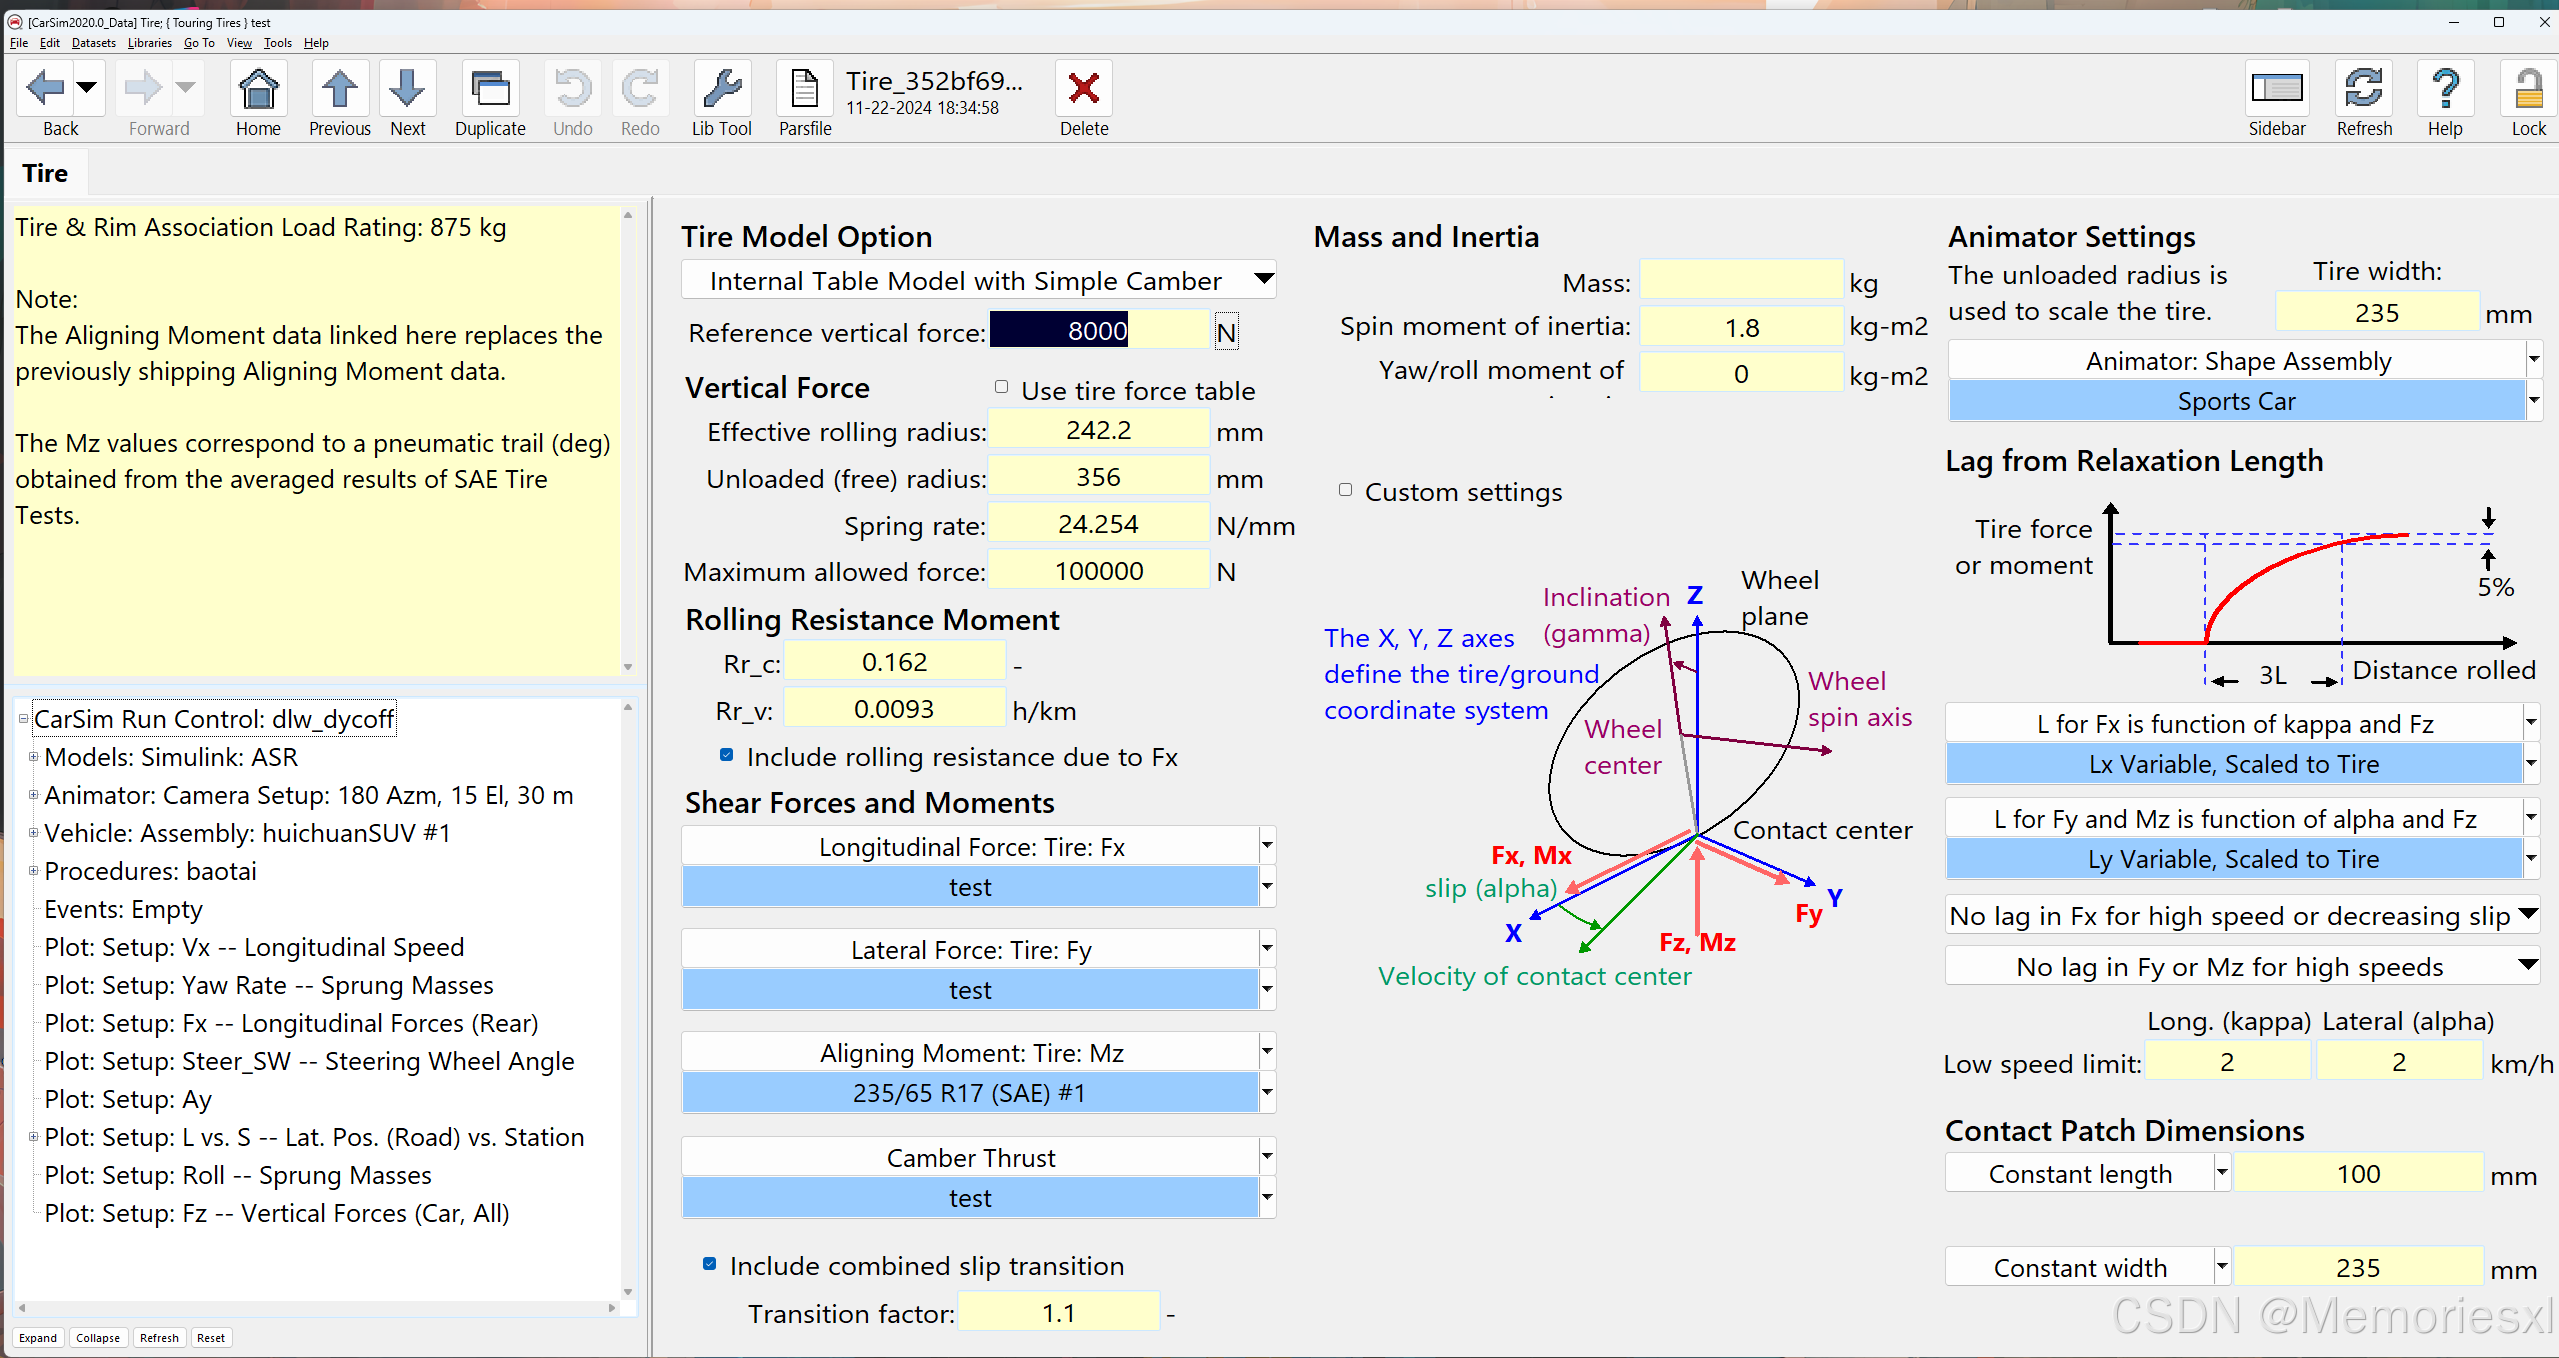Open Tire Model Option dropdown
Screen dimensions: 2559x1358
[1264, 279]
